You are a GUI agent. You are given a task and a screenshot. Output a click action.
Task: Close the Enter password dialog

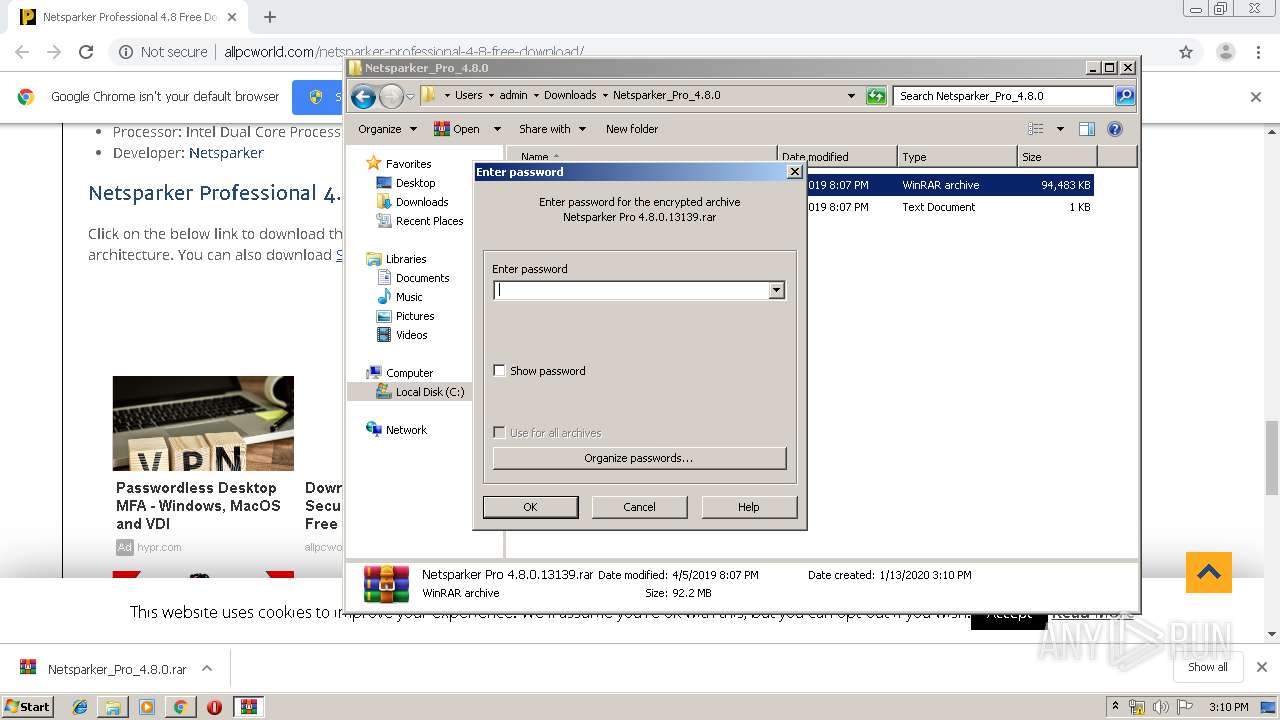click(x=795, y=172)
